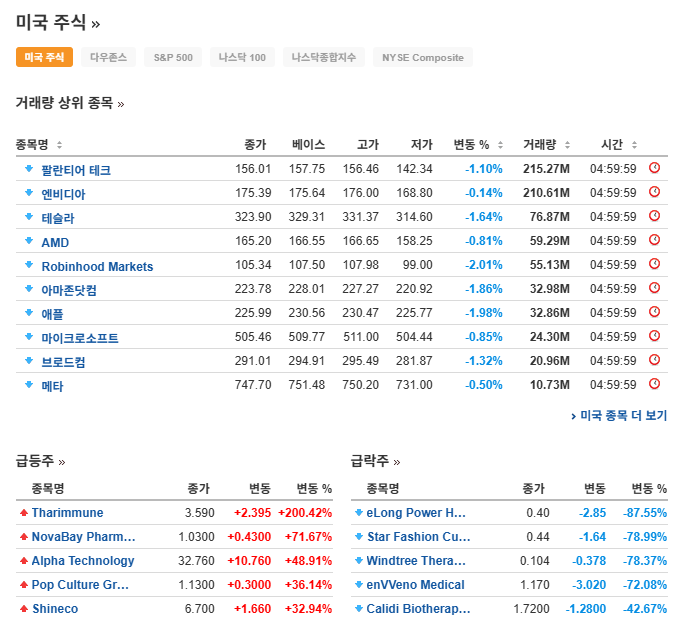Open the 팔란티어 테크 stock link
The width and height of the screenshot is (681, 633).
pos(76,170)
